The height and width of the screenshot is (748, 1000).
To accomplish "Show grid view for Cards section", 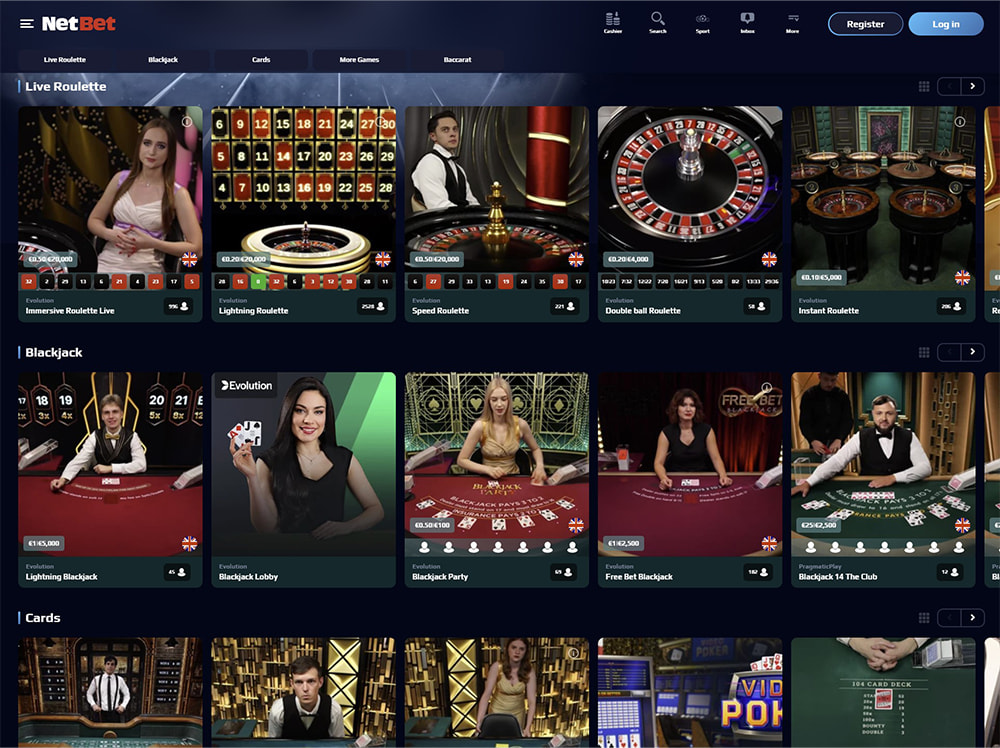I will [923, 617].
